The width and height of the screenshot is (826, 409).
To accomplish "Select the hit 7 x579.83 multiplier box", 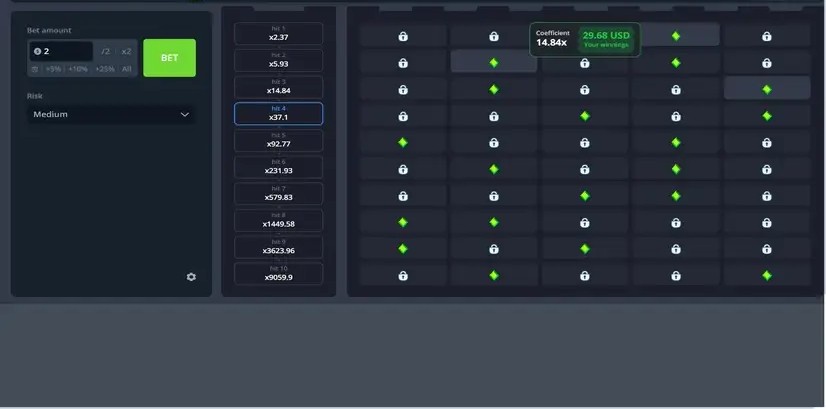I will tap(278, 193).
